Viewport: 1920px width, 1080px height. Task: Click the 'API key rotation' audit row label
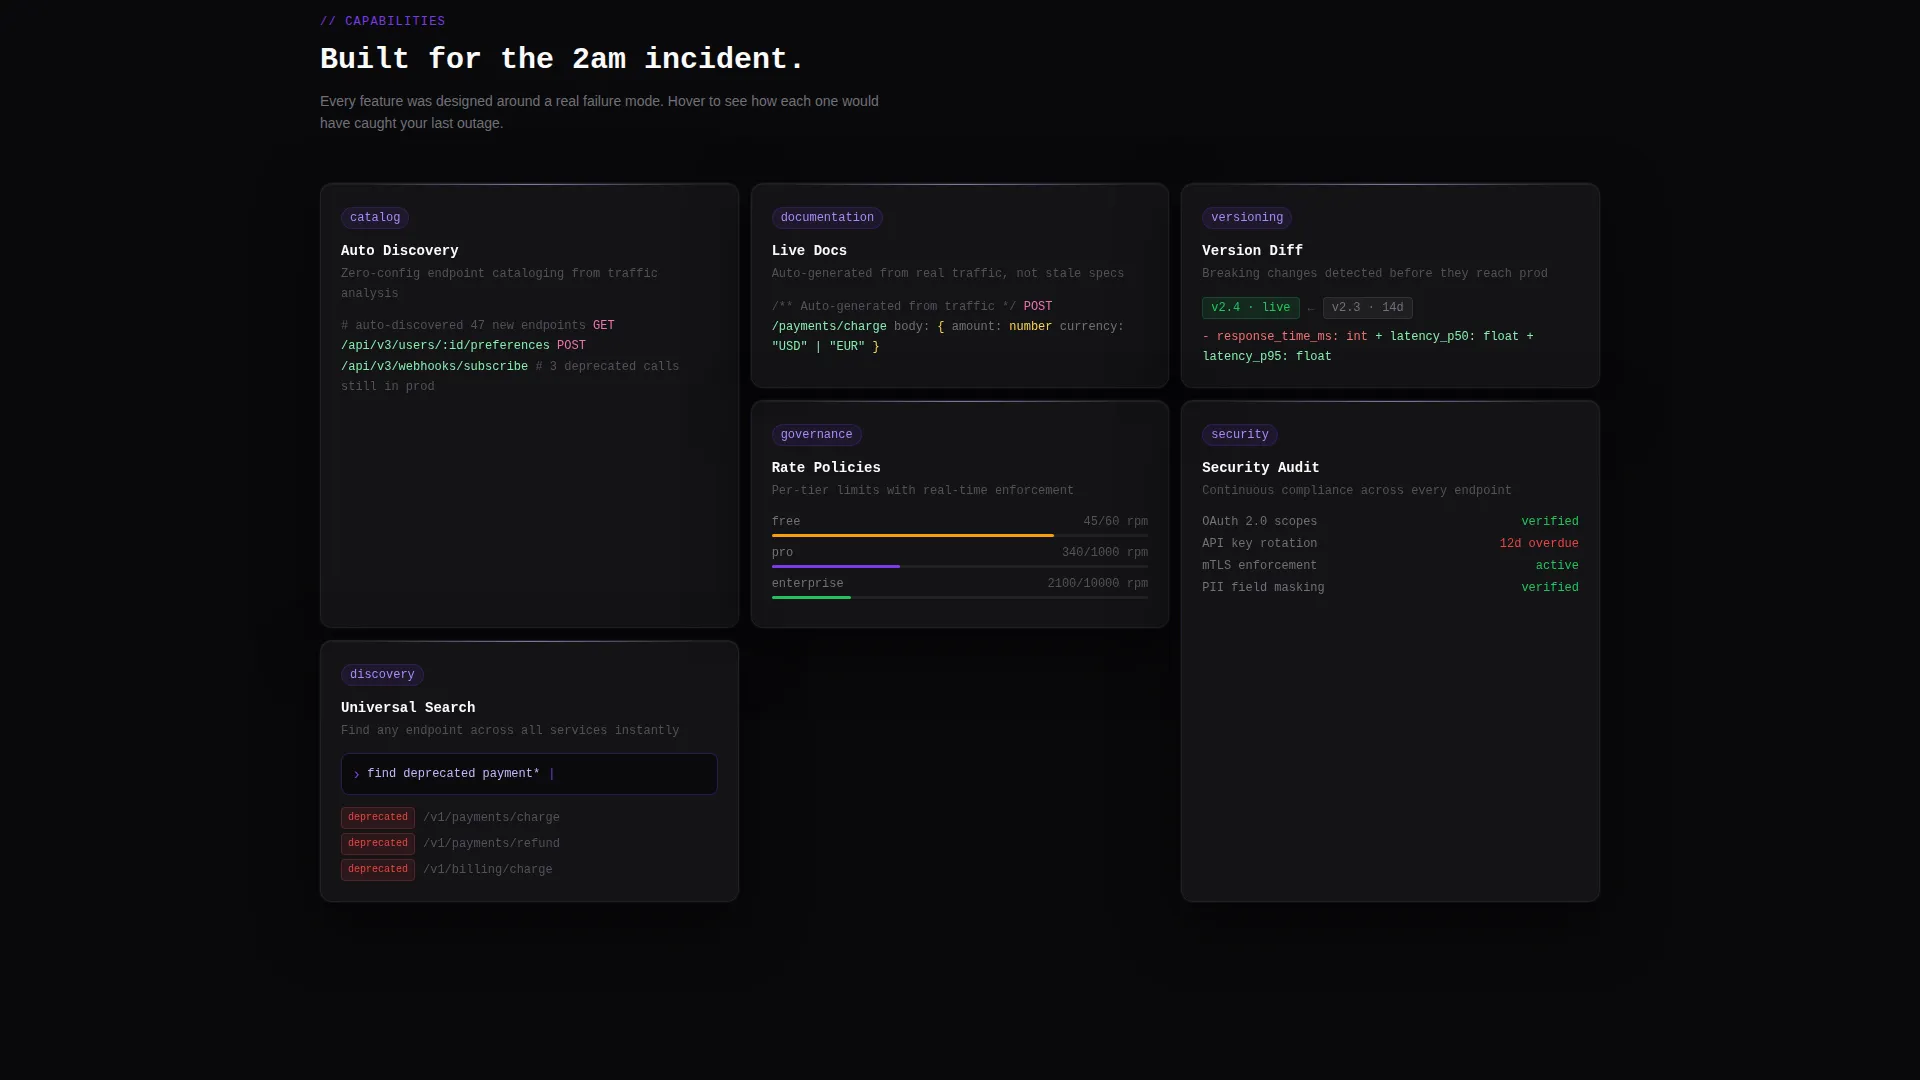[1259, 544]
